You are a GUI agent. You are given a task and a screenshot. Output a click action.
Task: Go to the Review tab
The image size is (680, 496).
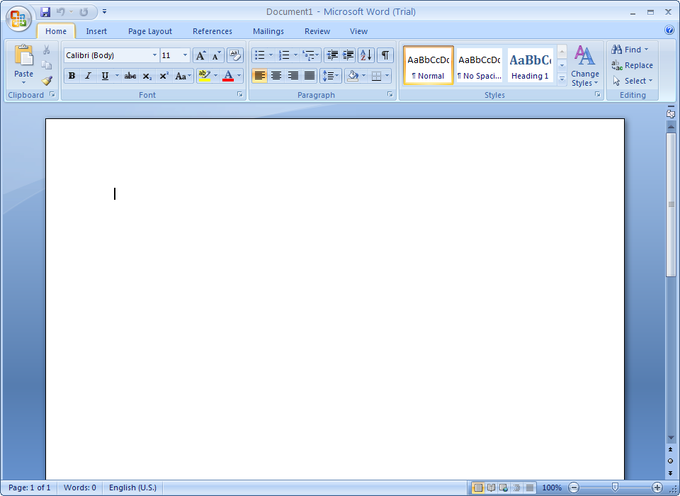click(317, 31)
